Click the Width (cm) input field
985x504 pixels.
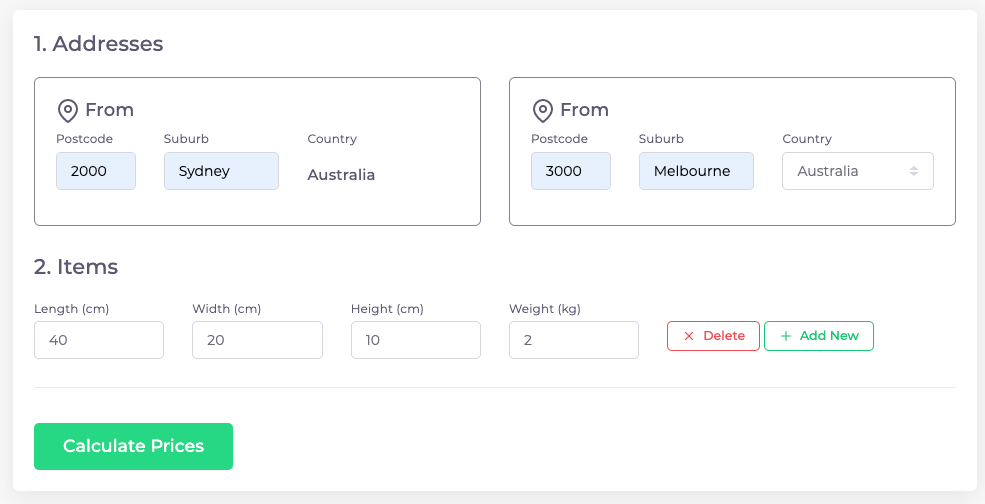(x=258, y=340)
